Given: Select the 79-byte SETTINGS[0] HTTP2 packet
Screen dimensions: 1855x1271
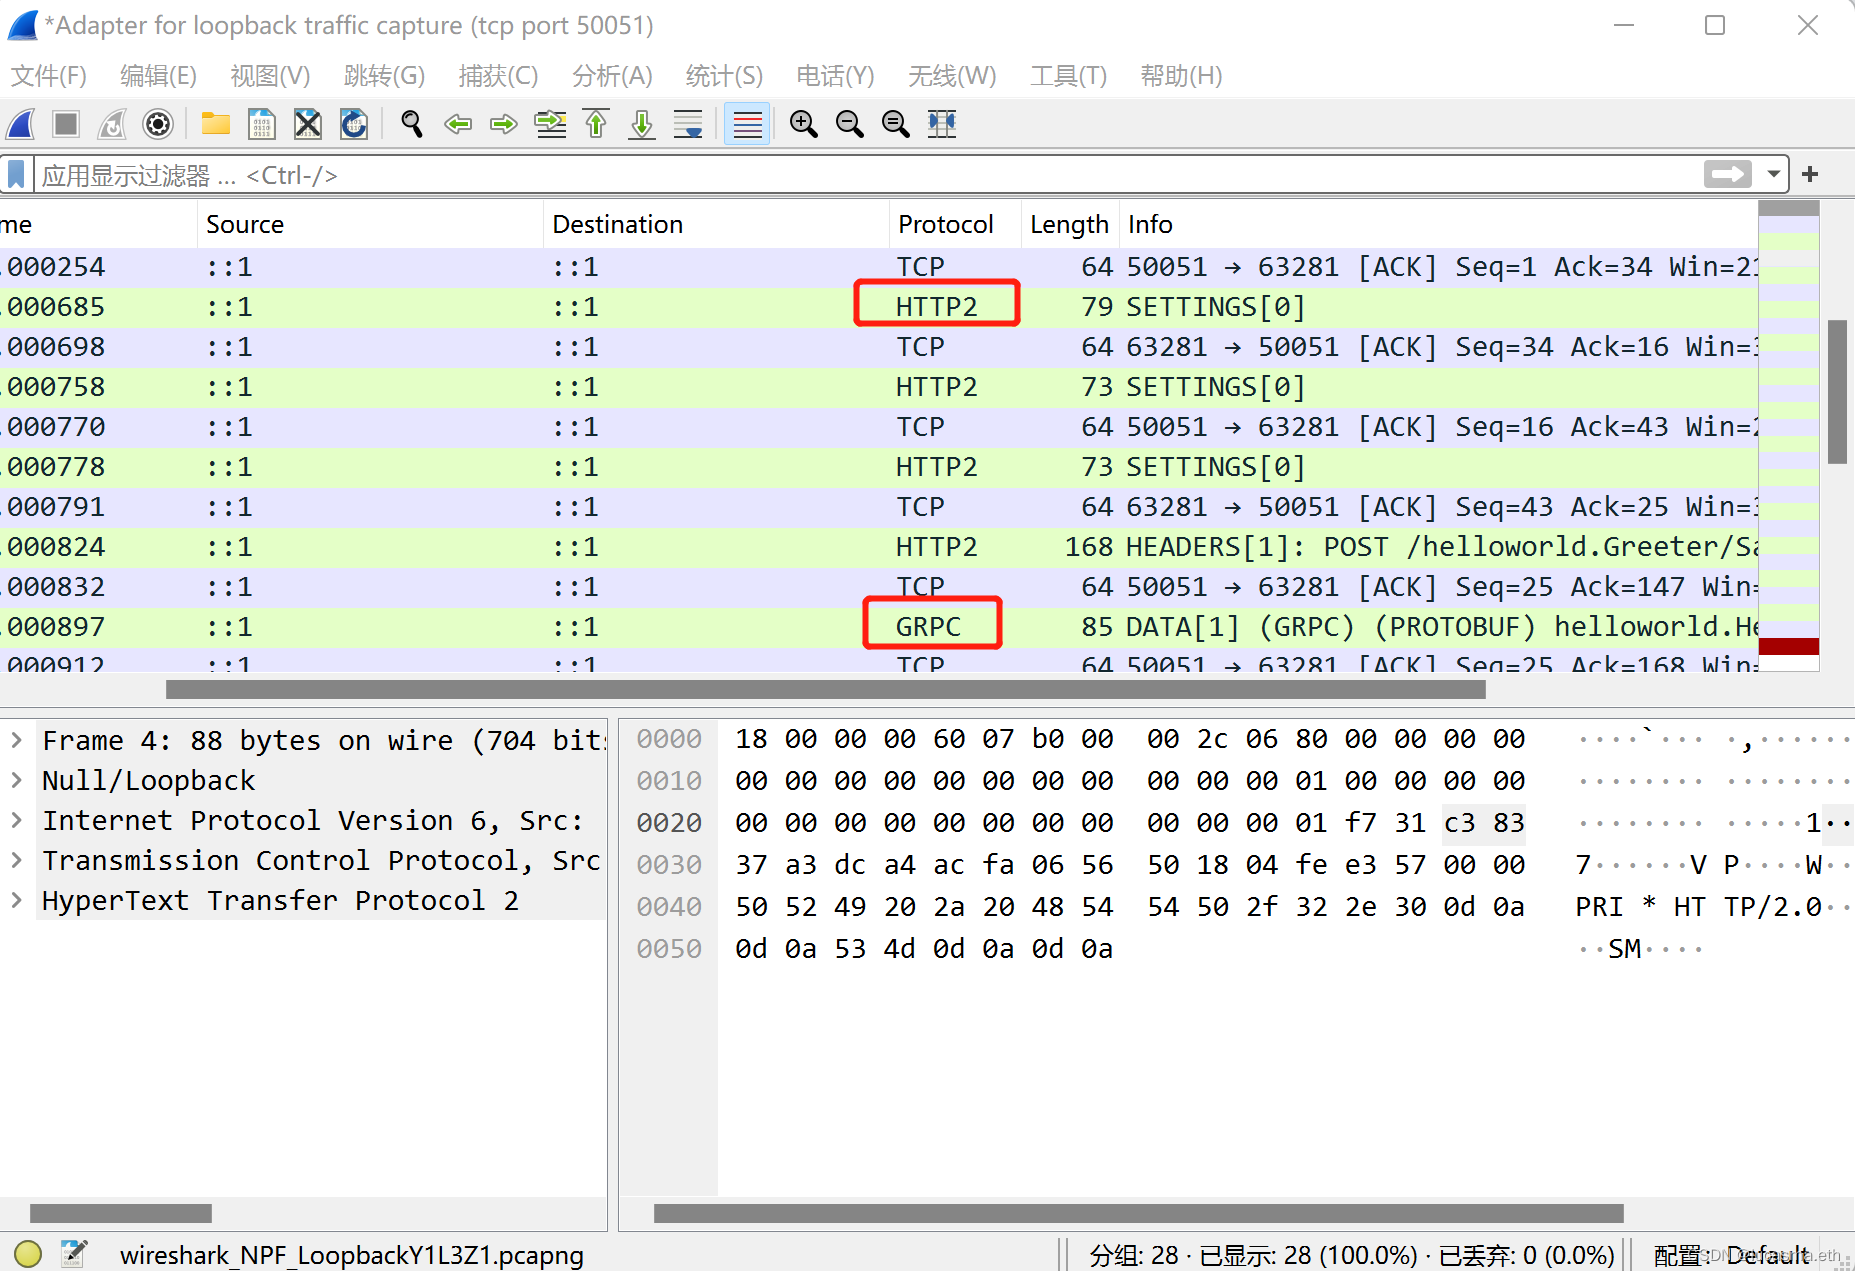Looking at the screenshot, I should pos(878,307).
